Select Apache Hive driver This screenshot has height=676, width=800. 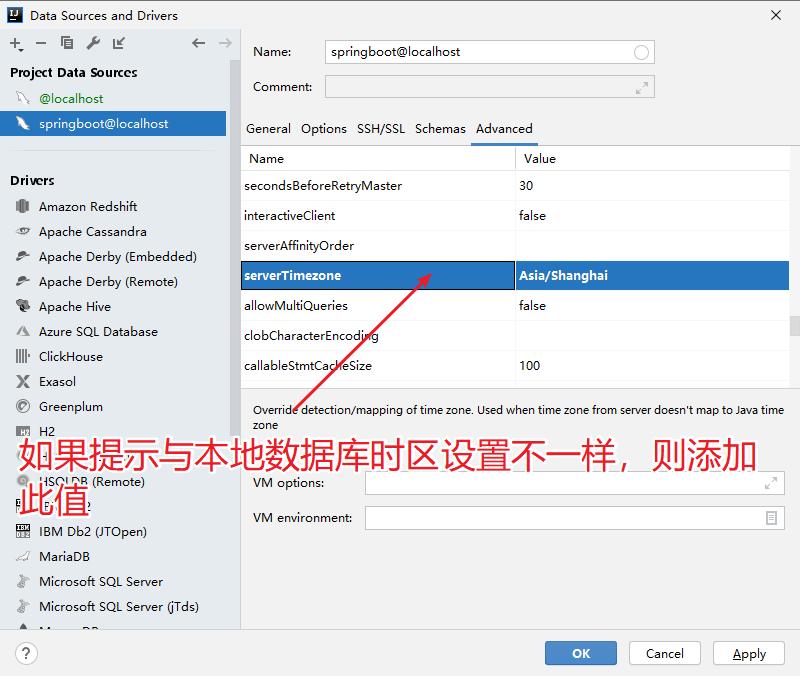(x=74, y=307)
